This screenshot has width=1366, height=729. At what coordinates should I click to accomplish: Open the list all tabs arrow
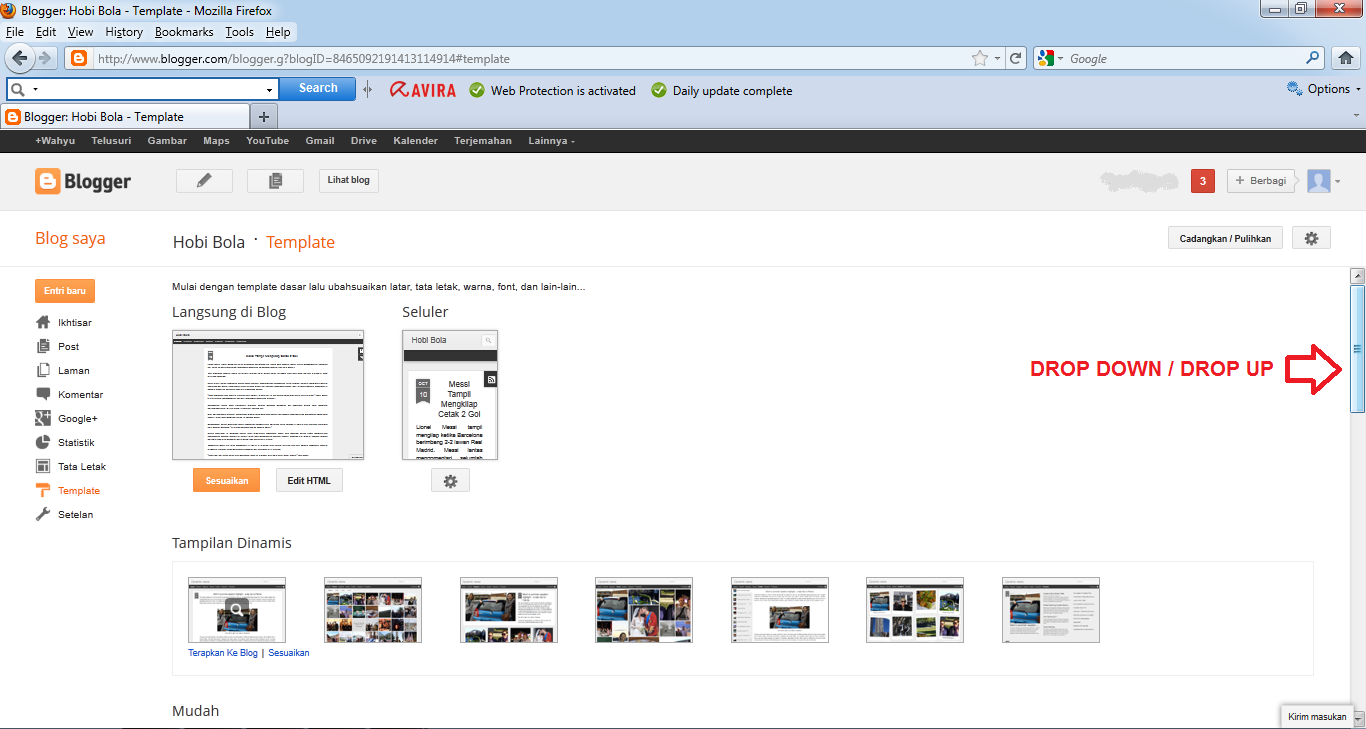pos(1357,117)
